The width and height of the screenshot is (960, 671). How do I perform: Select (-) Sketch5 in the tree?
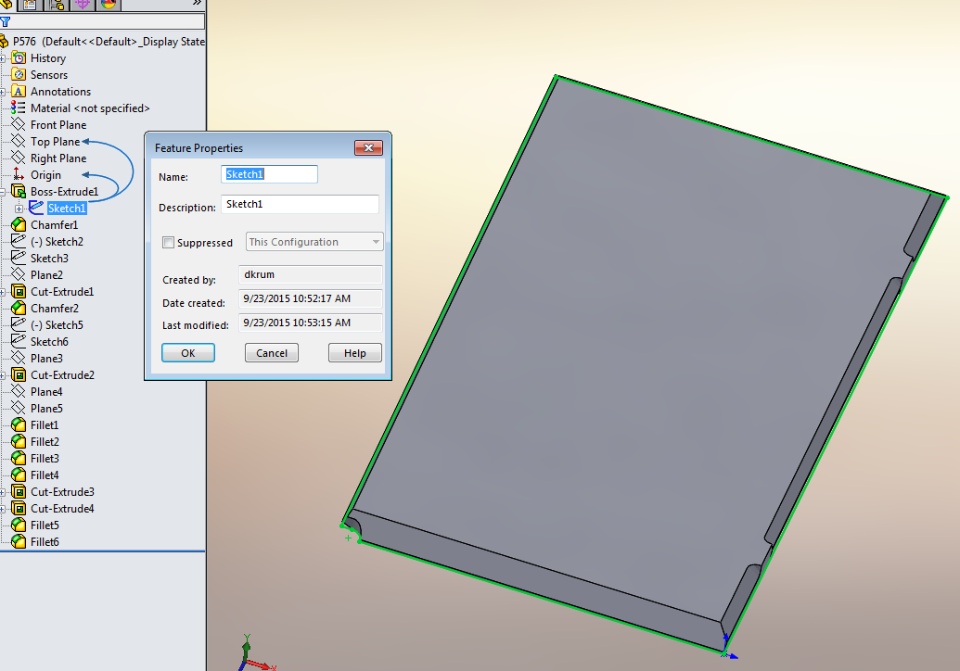point(57,325)
